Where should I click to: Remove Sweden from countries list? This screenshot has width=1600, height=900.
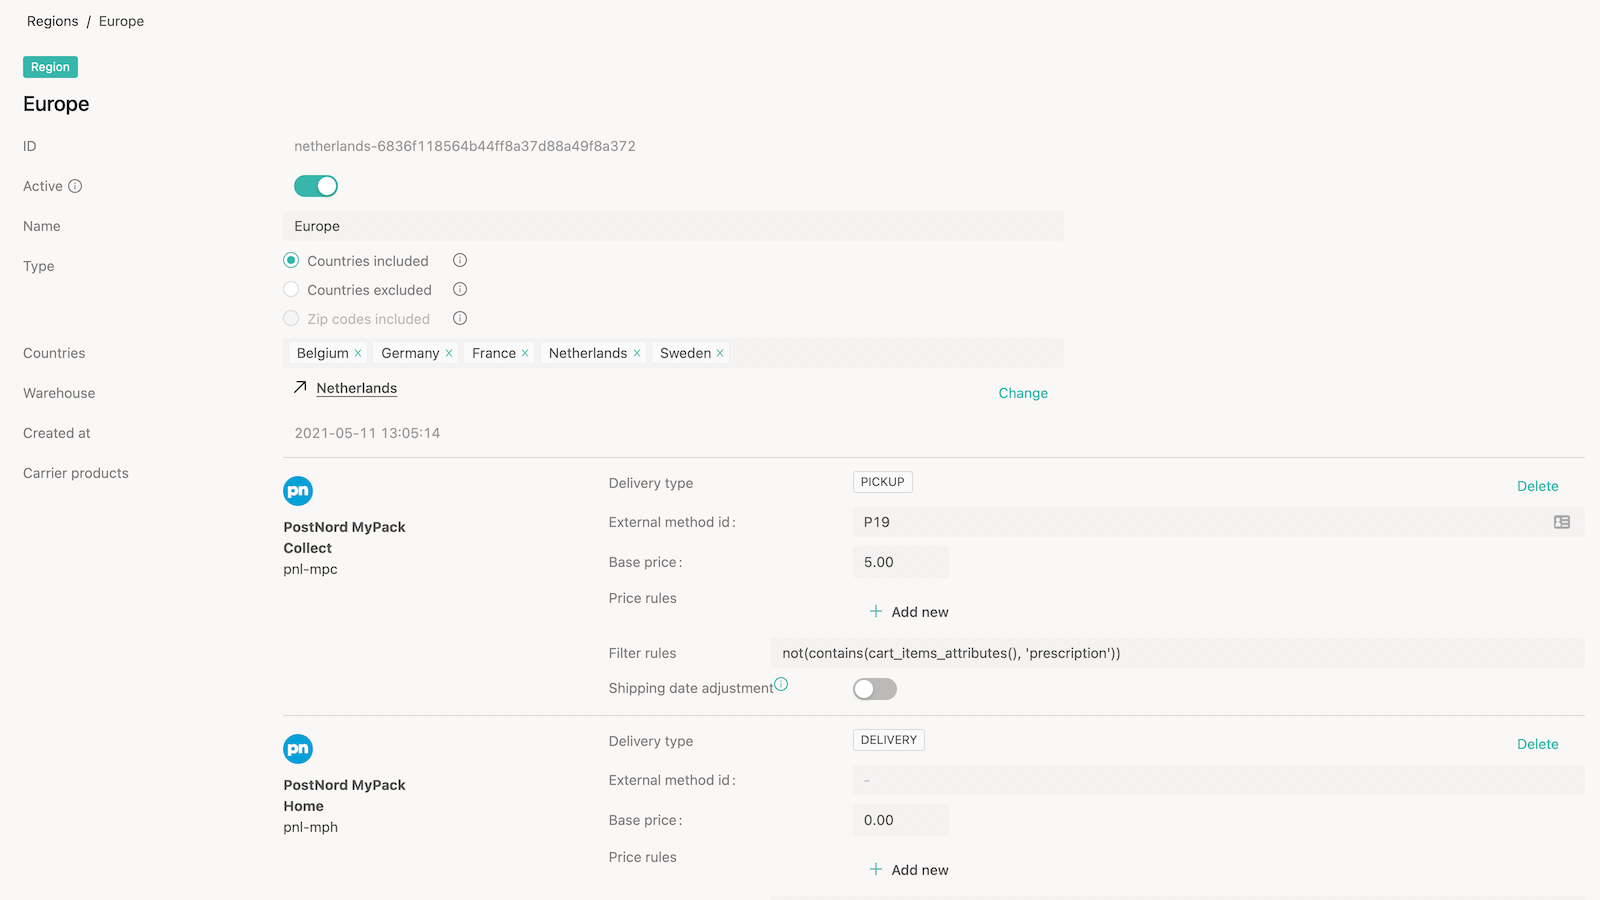[x=720, y=353]
